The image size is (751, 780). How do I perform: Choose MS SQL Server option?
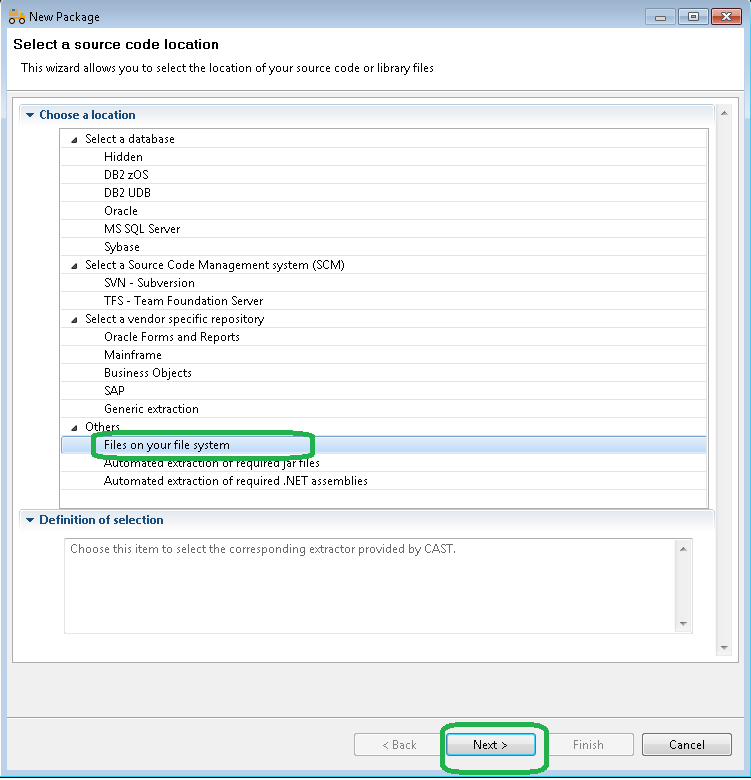142,229
